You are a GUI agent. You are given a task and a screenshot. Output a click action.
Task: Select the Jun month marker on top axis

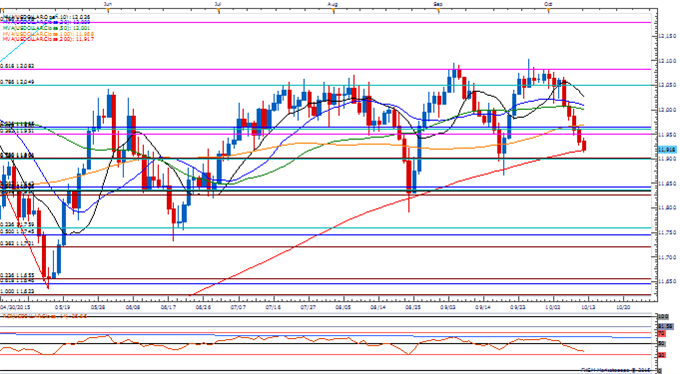click(x=108, y=3)
